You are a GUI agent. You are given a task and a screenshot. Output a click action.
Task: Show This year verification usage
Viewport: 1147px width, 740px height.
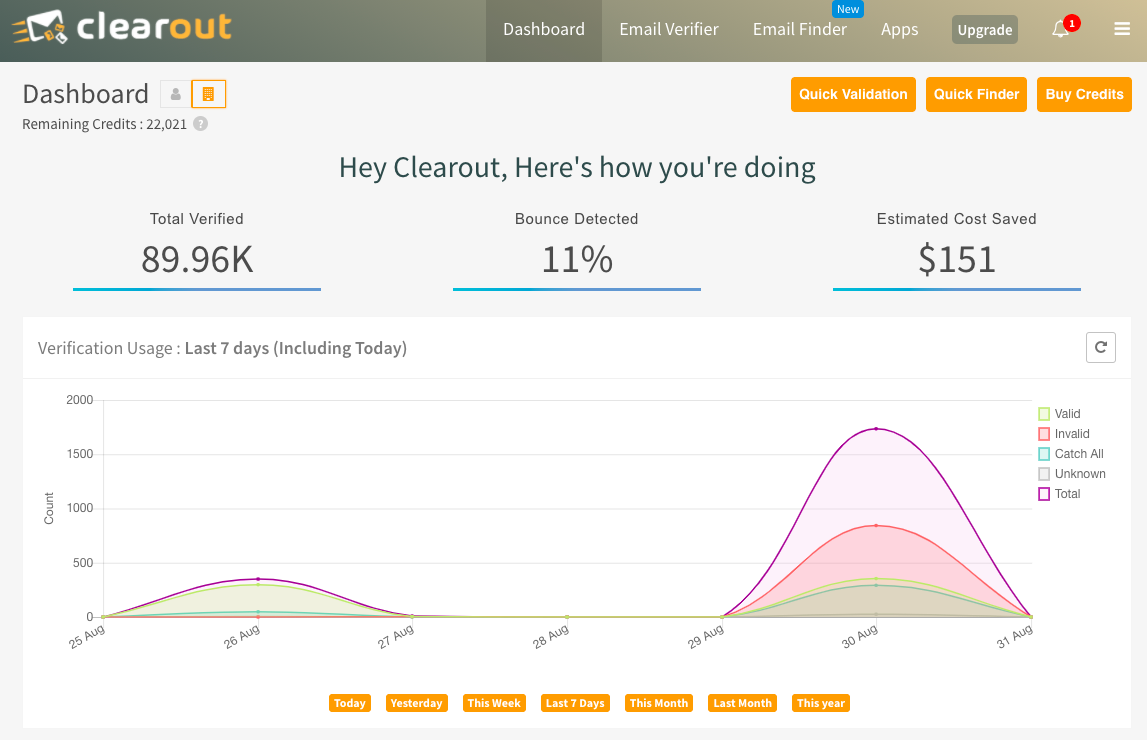pyautogui.click(x=820, y=703)
